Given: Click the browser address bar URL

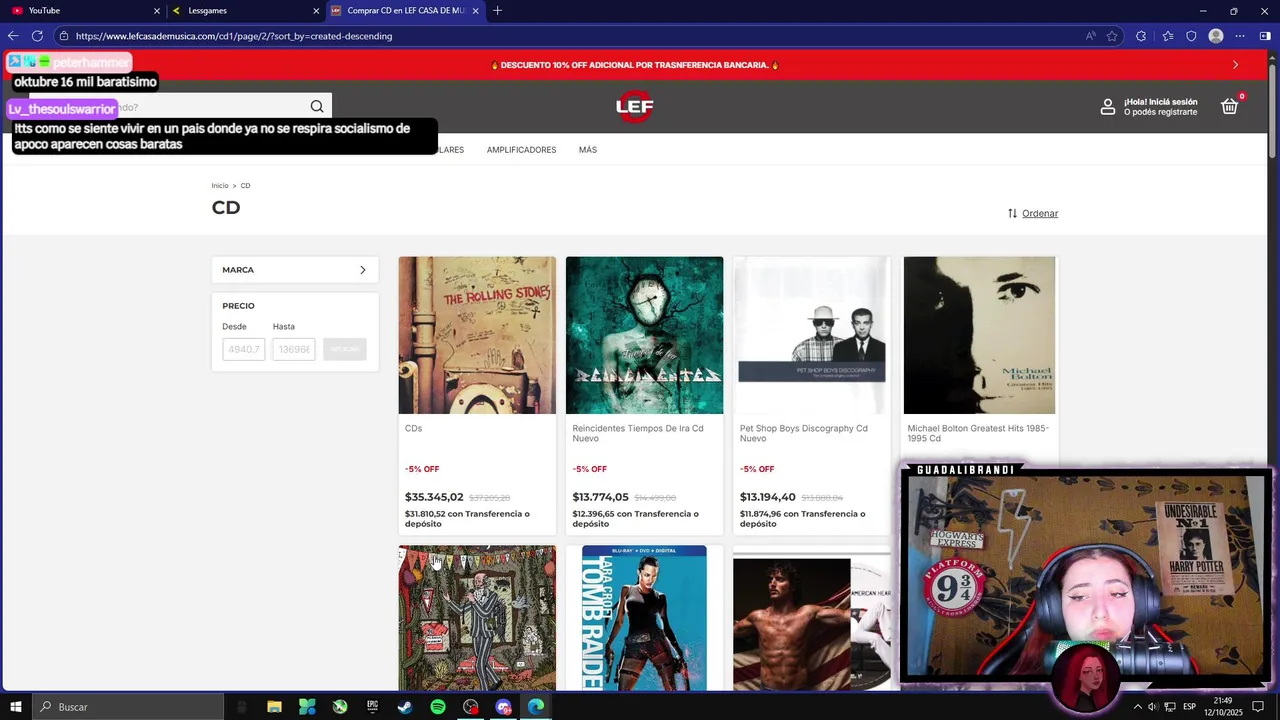Looking at the screenshot, I should tap(234, 36).
